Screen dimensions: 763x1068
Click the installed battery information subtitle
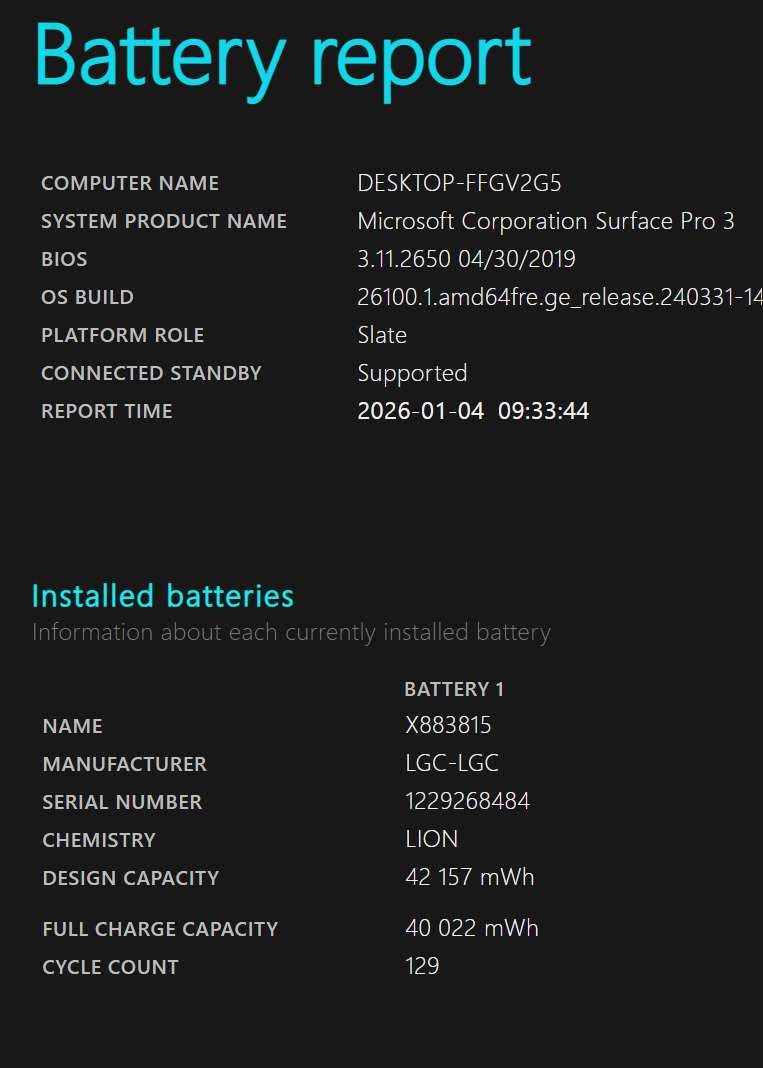tap(291, 633)
